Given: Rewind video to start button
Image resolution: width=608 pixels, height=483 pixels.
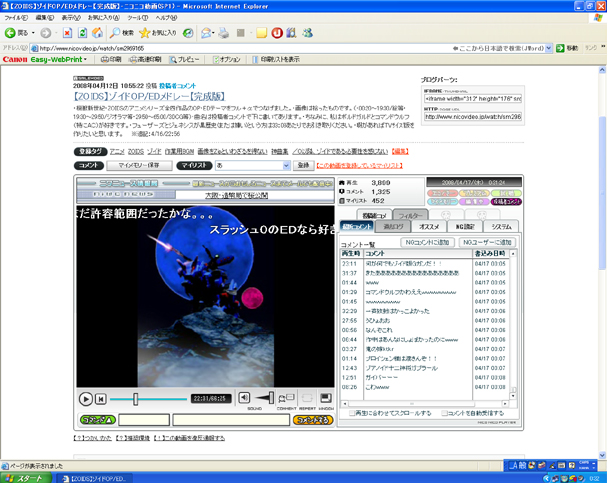Looking at the screenshot, I should (x=101, y=399).
